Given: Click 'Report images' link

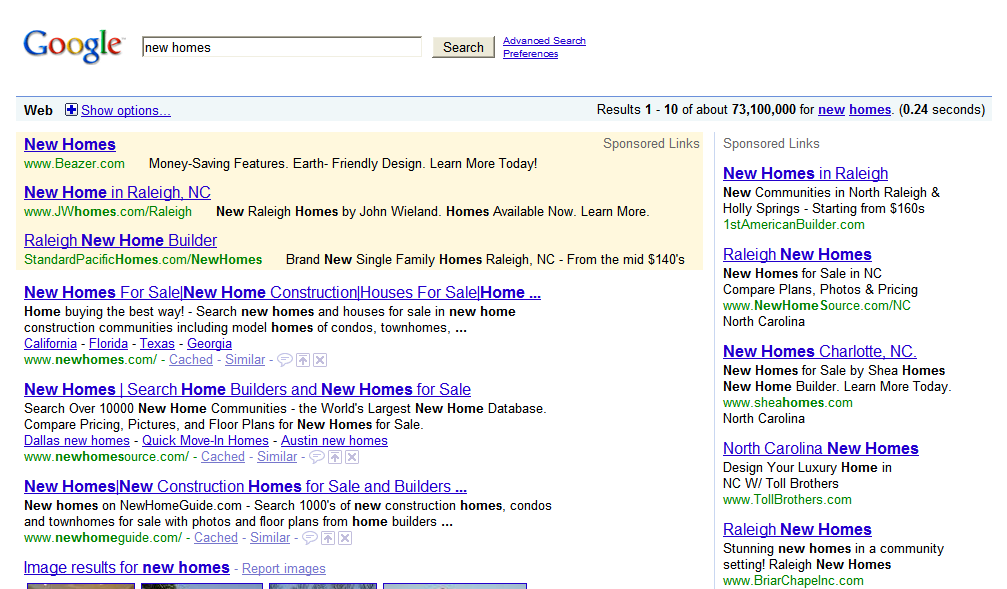Looking at the screenshot, I should pyautogui.click(x=284, y=568).
